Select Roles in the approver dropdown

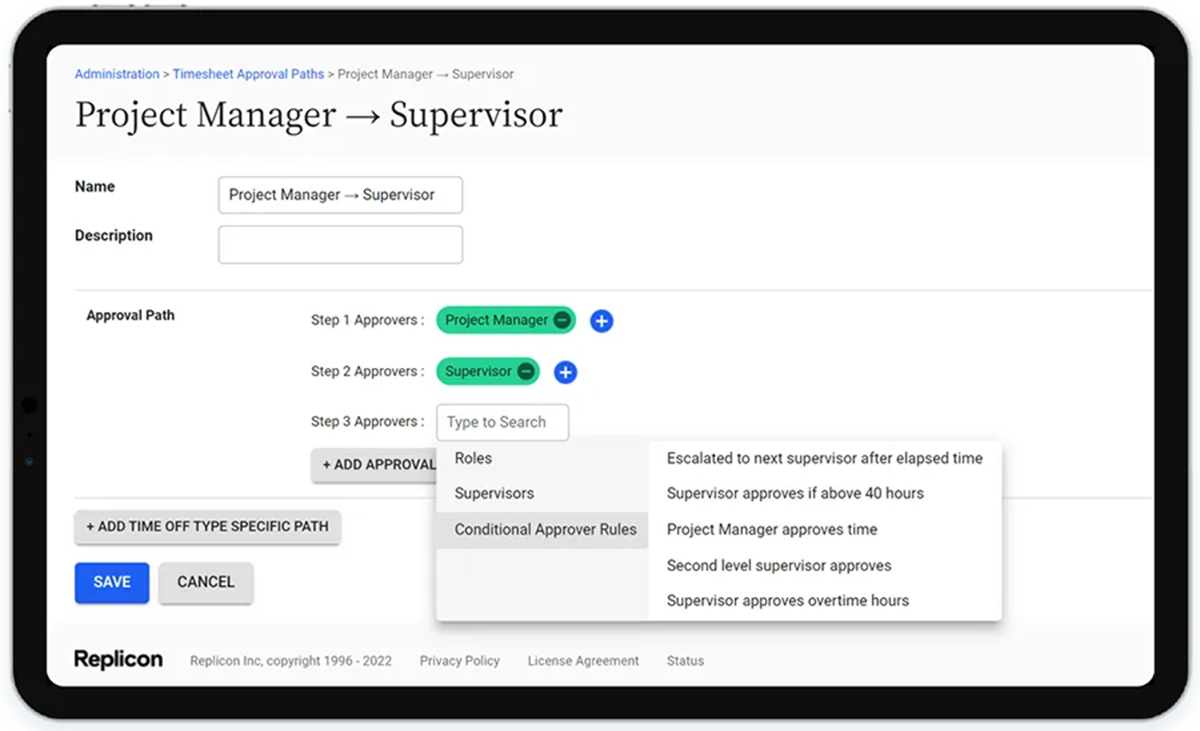pos(473,458)
